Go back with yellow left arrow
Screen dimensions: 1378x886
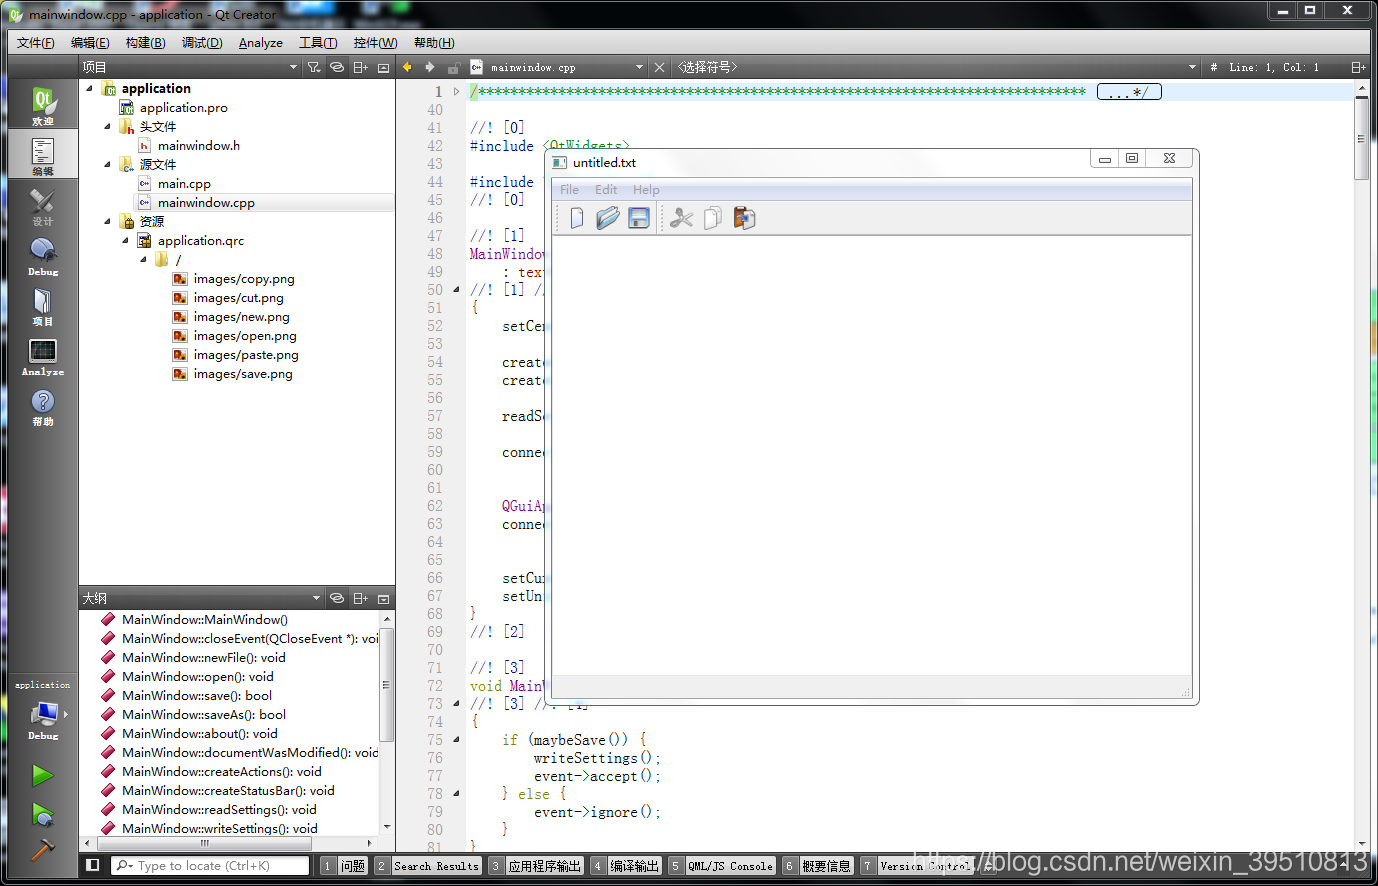pyautogui.click(x=407, y=67)
